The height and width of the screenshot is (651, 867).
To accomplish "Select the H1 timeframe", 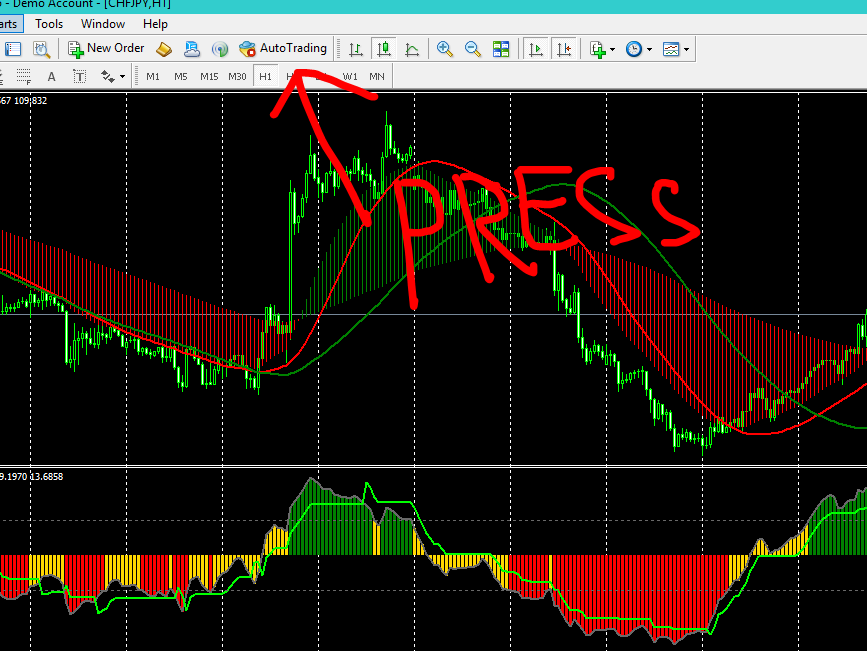I will click(265, 76).
